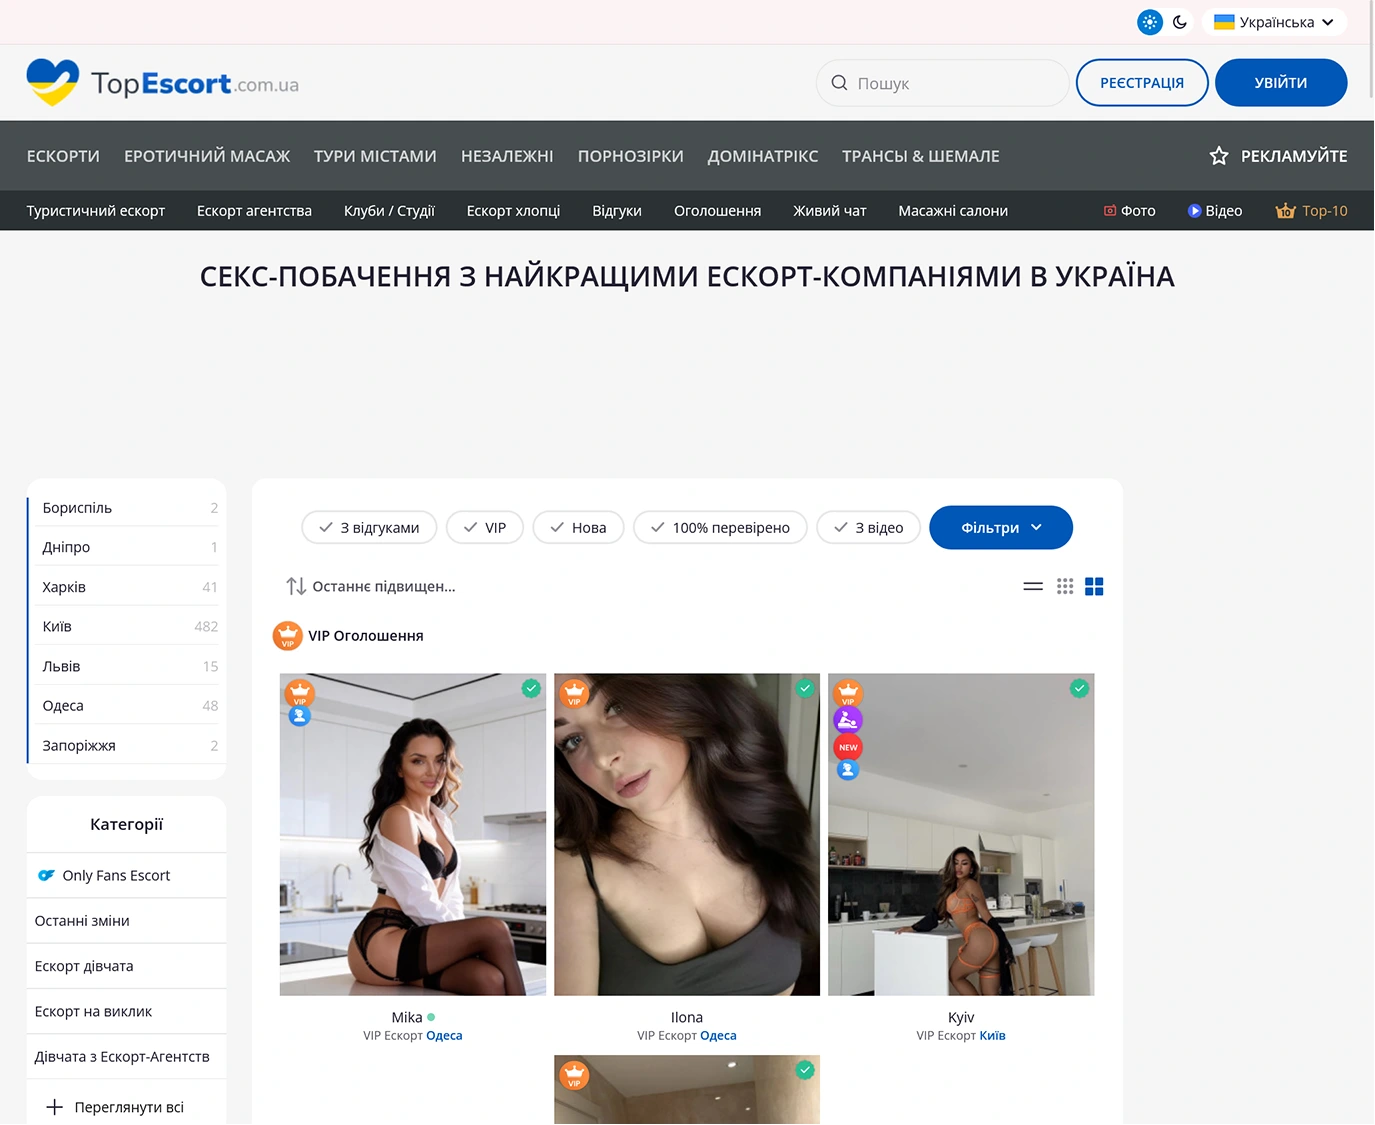Open the Ескорт на виклик category
The width and height of the screenshot is (1375, 1125).
pos(127,1011)
